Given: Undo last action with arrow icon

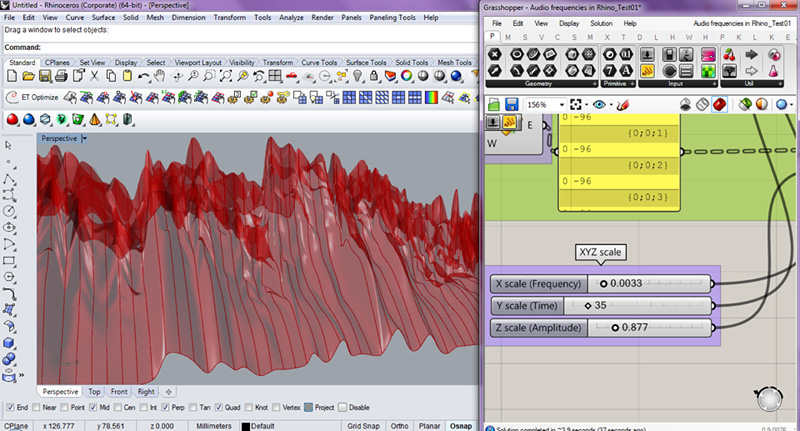Looking at the screenshot, I should click(x=144, y=77).
